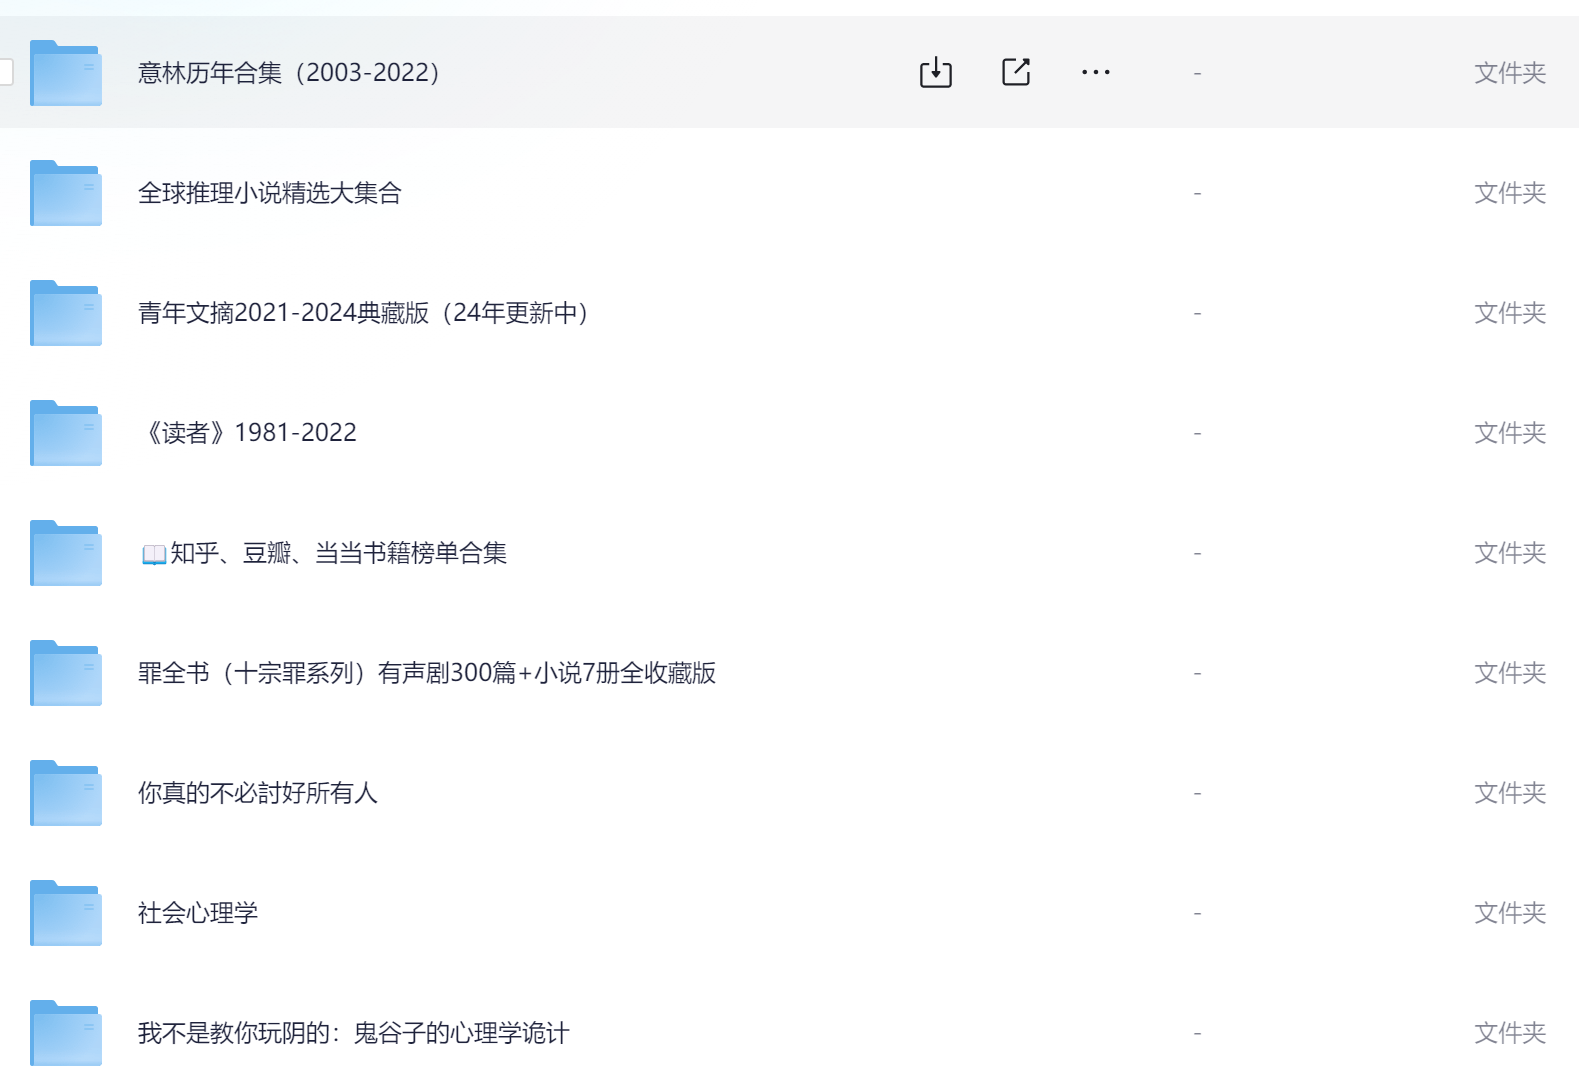The height and width of the screenshot is (1077, 1579).
Task: Open the folder icon of 《读者》1981-2022
Action: click(66, 433)
